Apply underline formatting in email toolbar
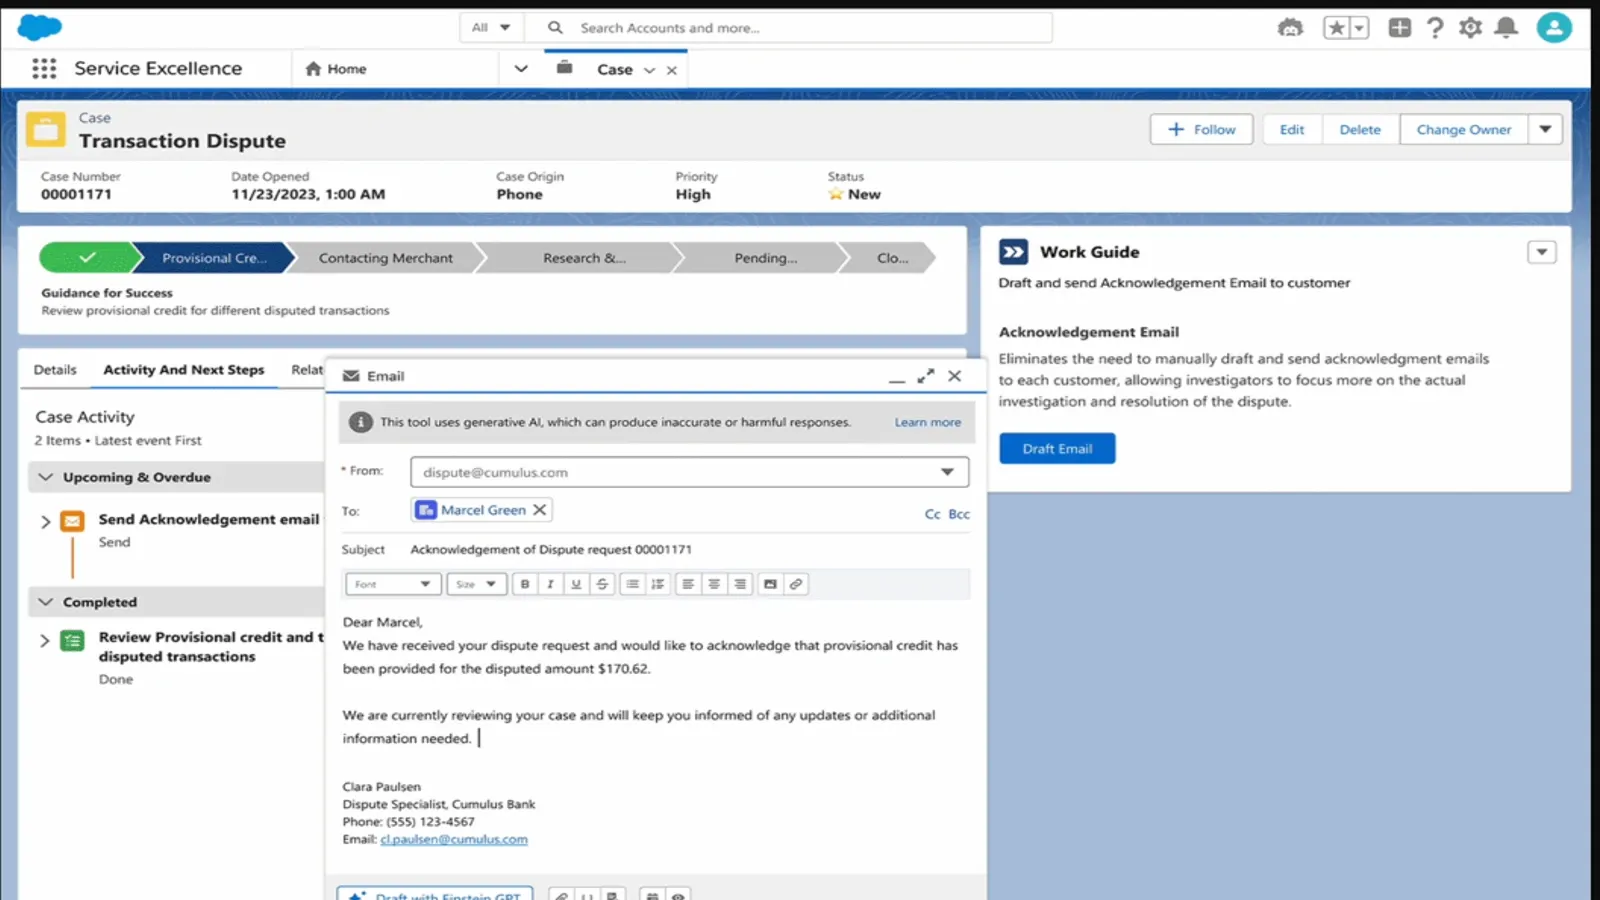 tap(576, 584)
